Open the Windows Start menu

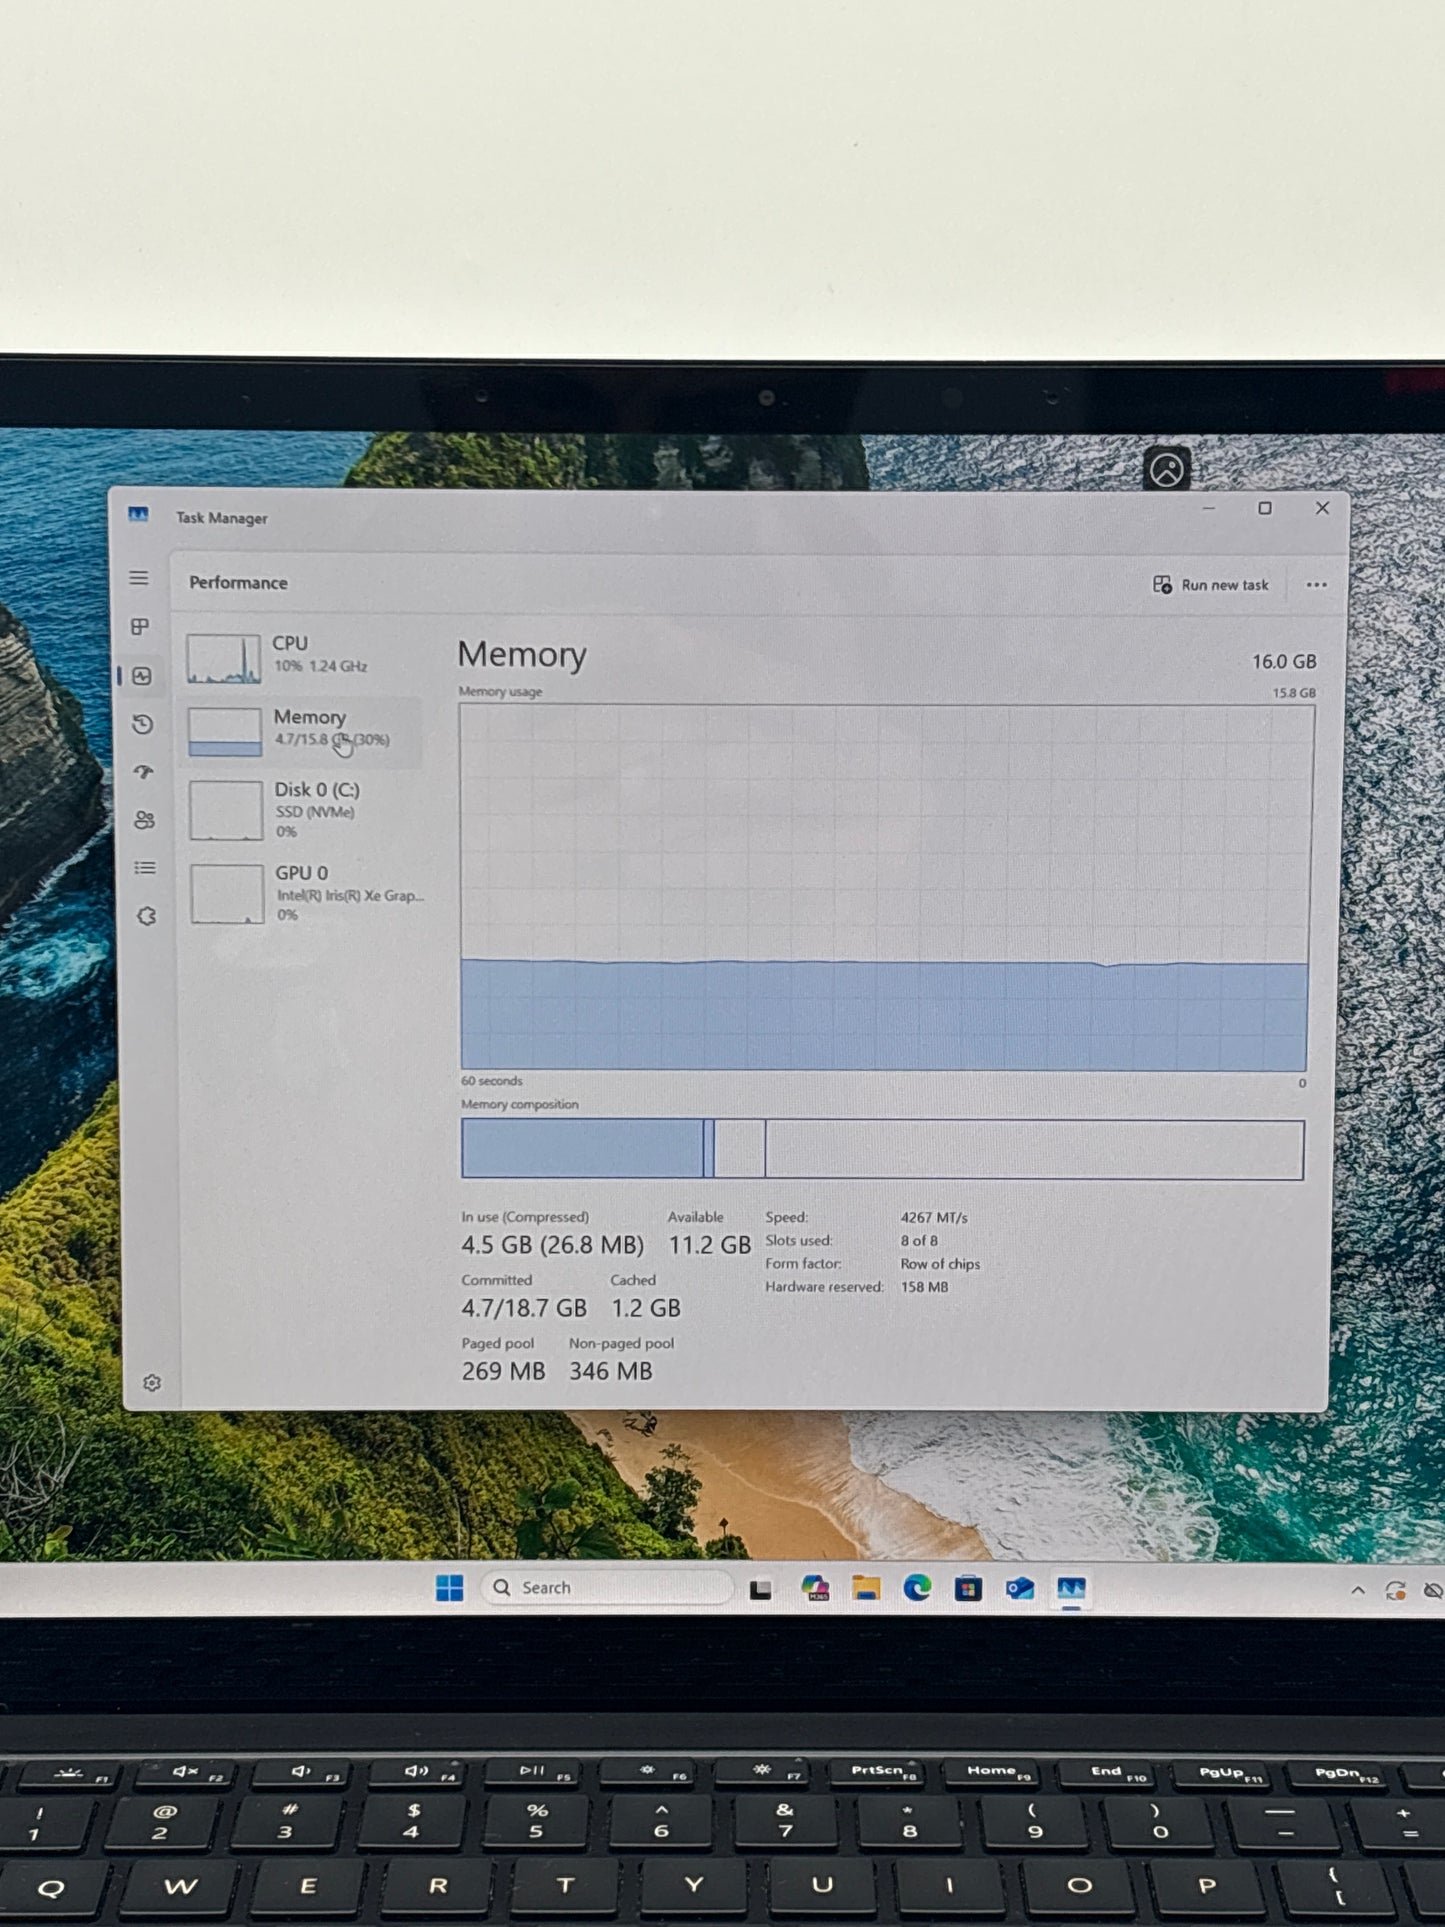[x=450, y=1588]
